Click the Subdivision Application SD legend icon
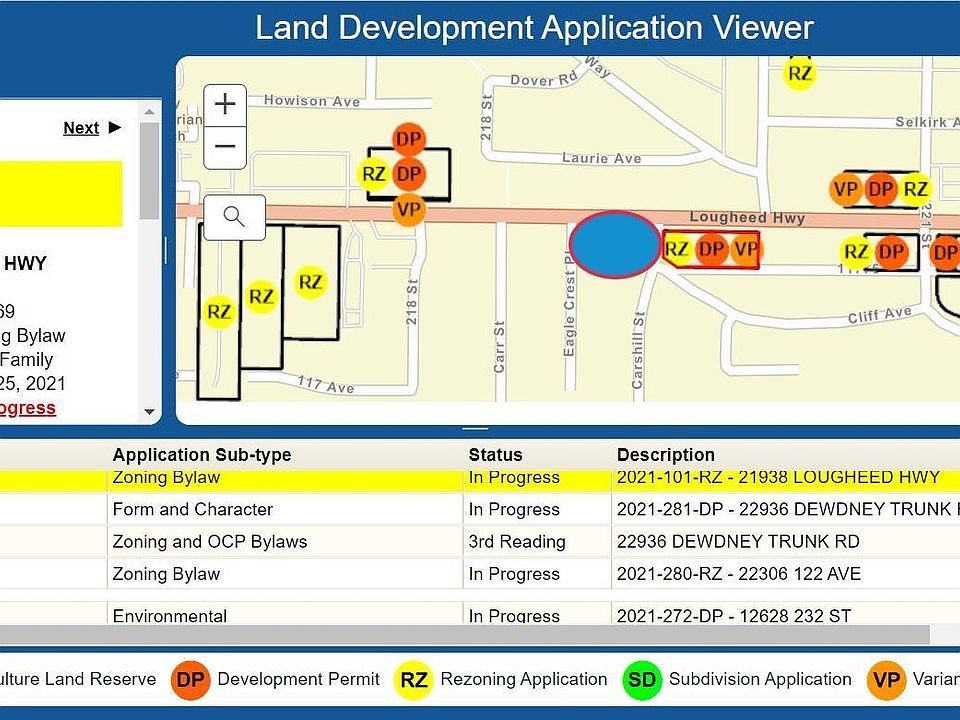Viewport: 960px width, 720px height. 642,680
